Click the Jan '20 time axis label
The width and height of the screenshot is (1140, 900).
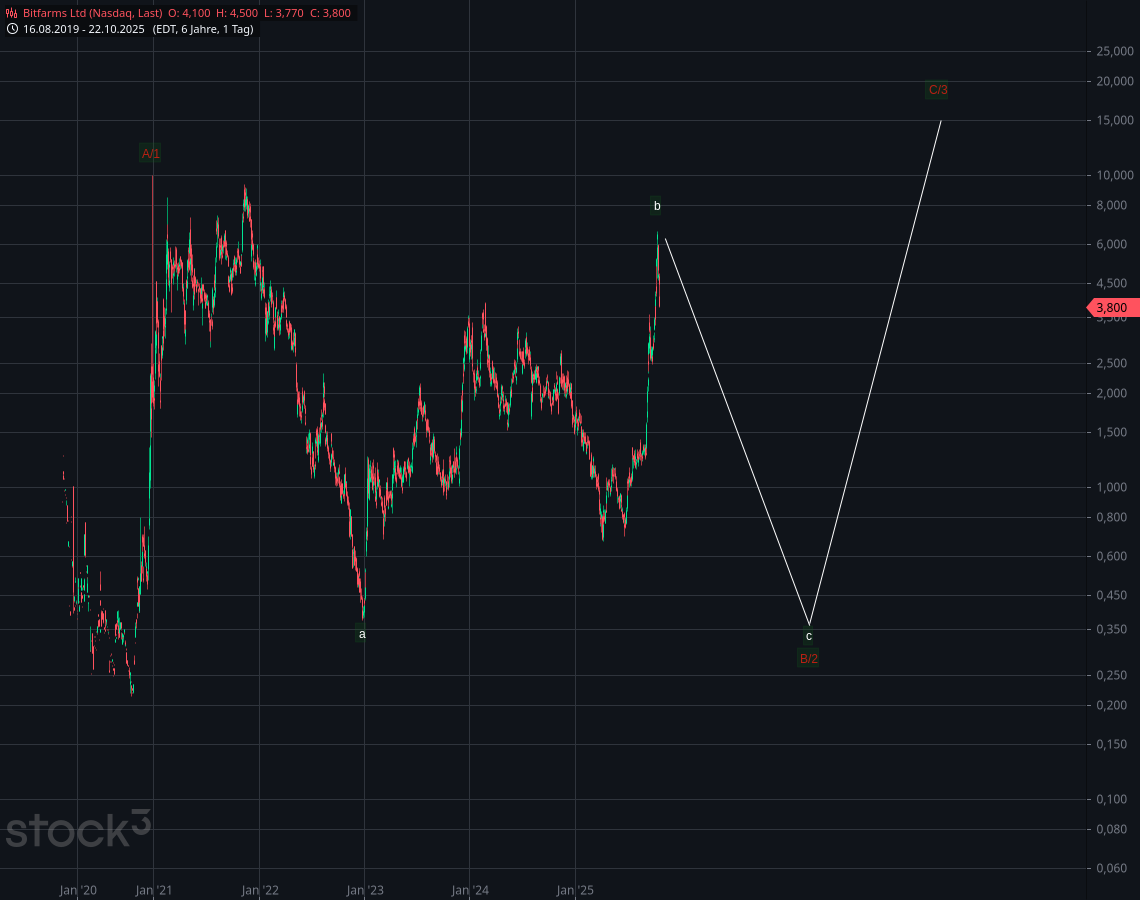tap(77, 890)
